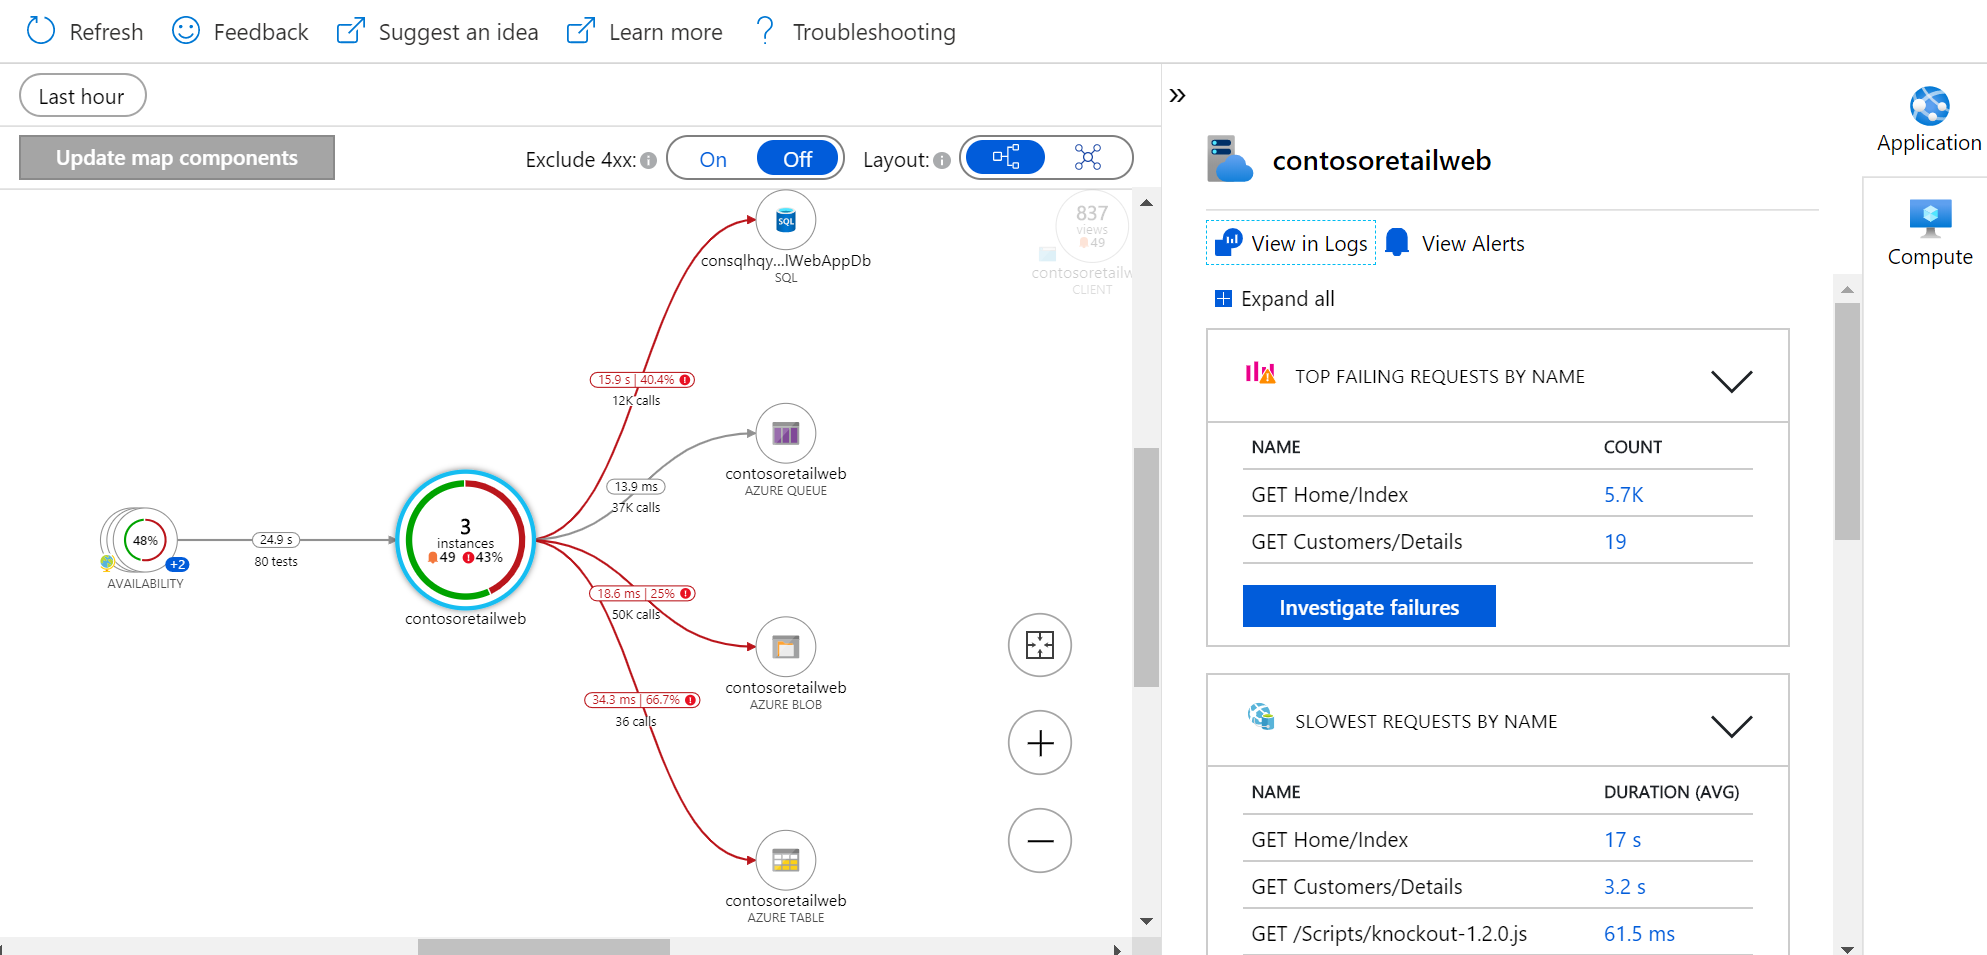Image resolution: width=1987 pixels, height=955 pixels.
Task: Click the fit-to-screen map icon
Action: pyautogui.click(x=1040, y=645)
